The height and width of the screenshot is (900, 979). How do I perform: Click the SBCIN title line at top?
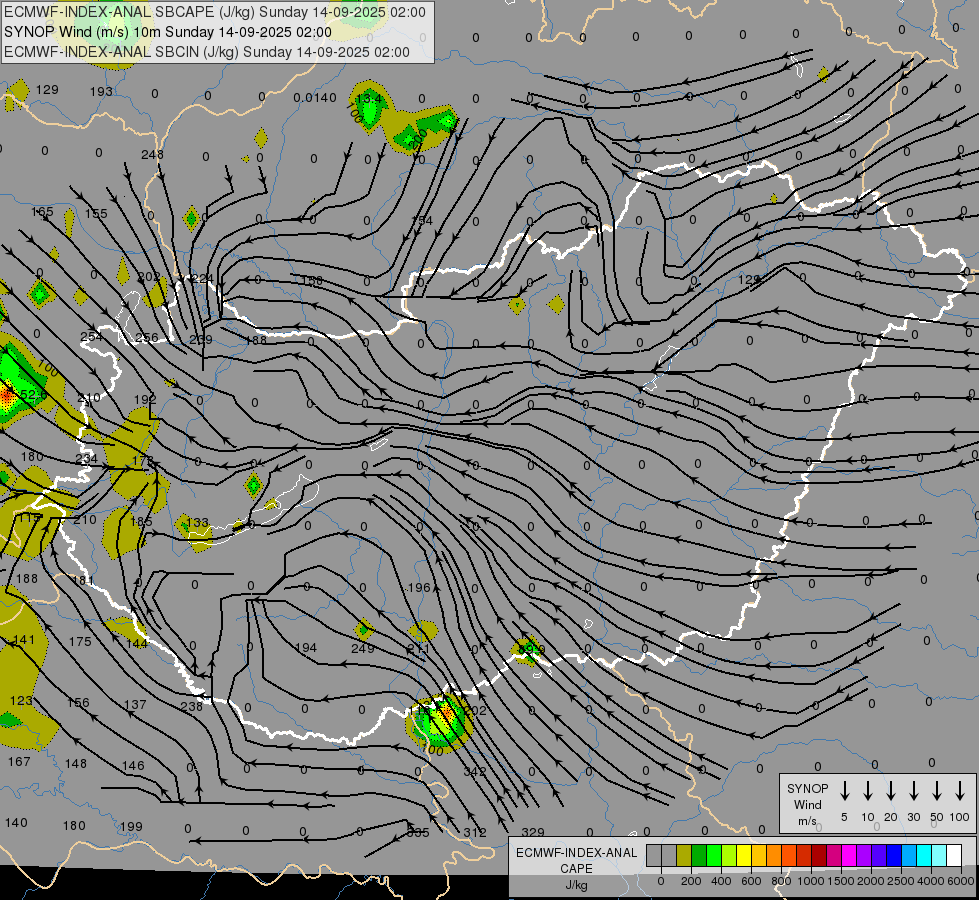point(207,52)
